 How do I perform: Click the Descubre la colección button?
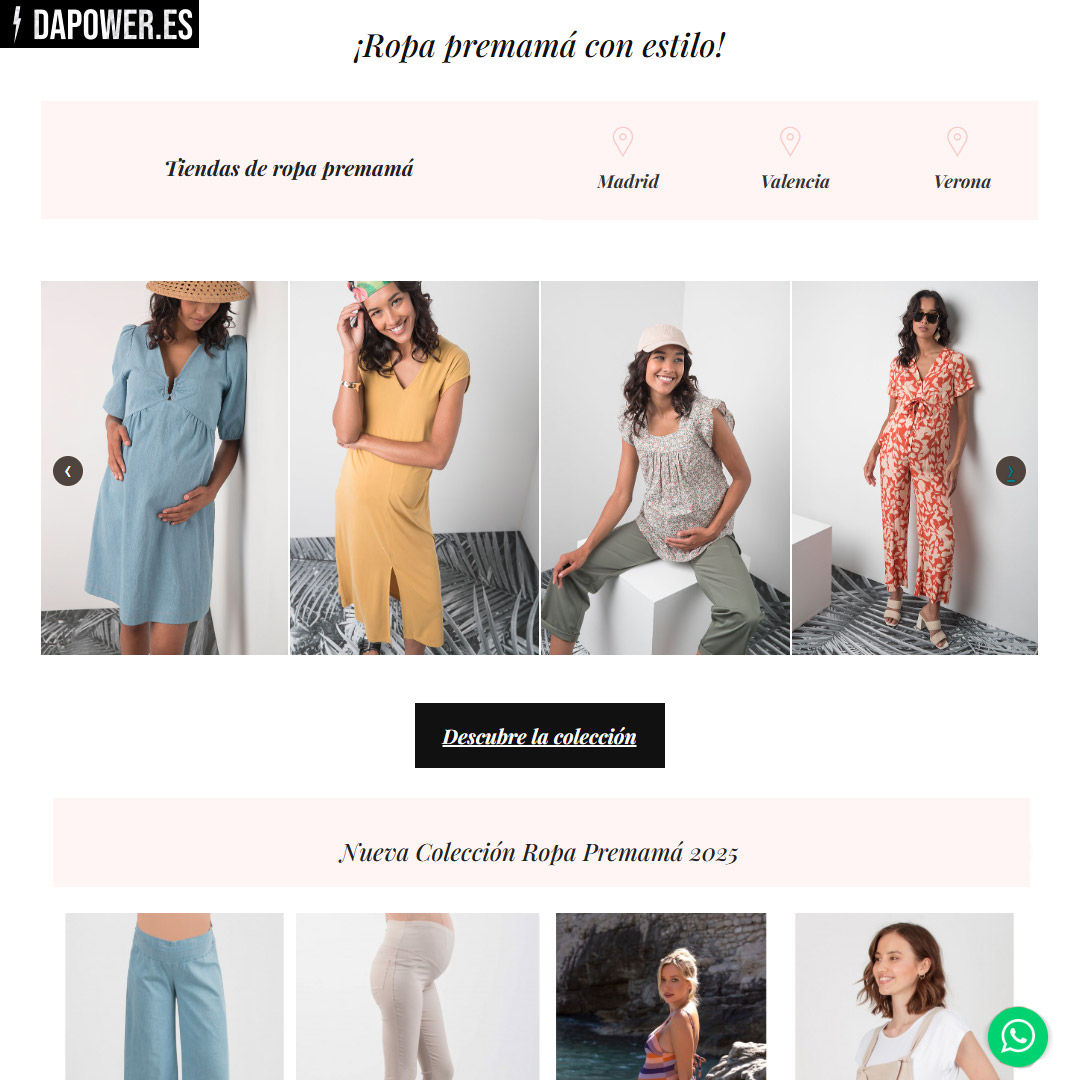click(539, 736)
